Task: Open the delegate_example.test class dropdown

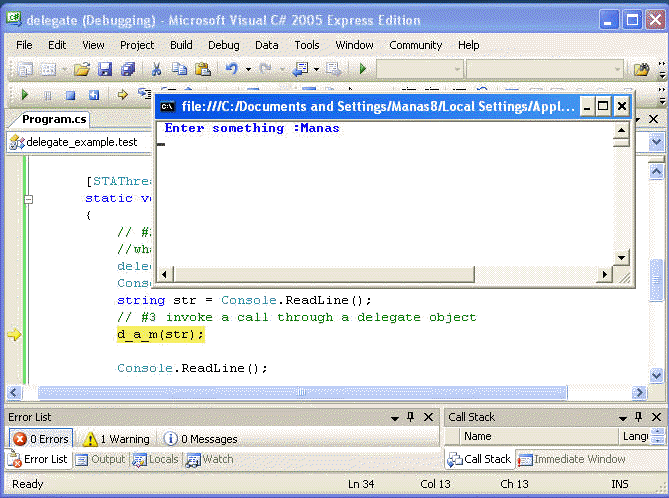Action: point(80,142)
